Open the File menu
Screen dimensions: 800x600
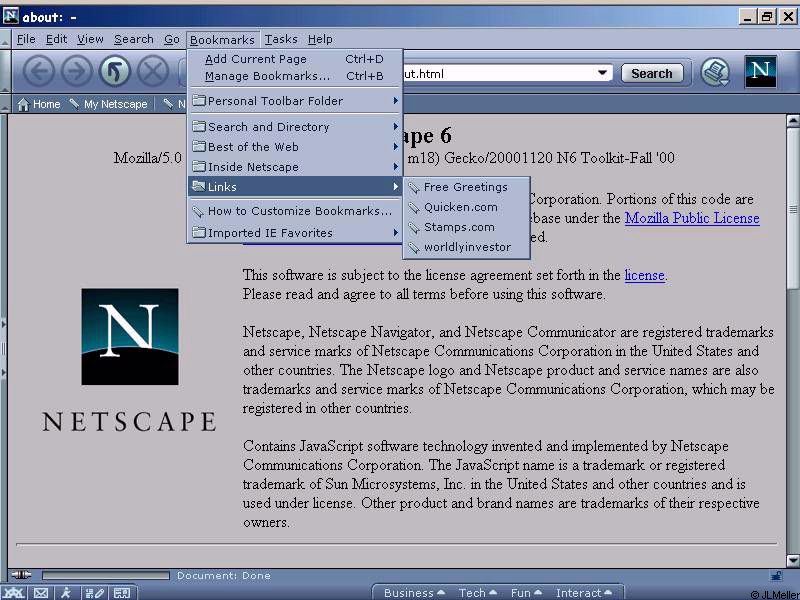[26, 39]
